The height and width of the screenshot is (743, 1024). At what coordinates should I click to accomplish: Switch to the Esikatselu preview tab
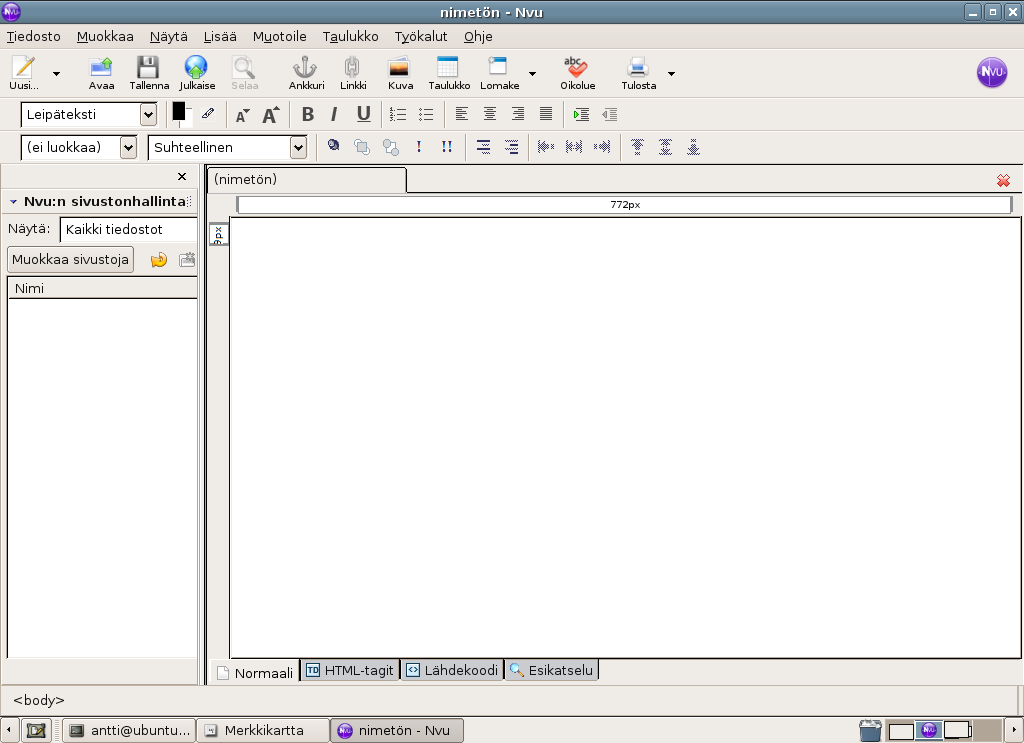[552, 670]
